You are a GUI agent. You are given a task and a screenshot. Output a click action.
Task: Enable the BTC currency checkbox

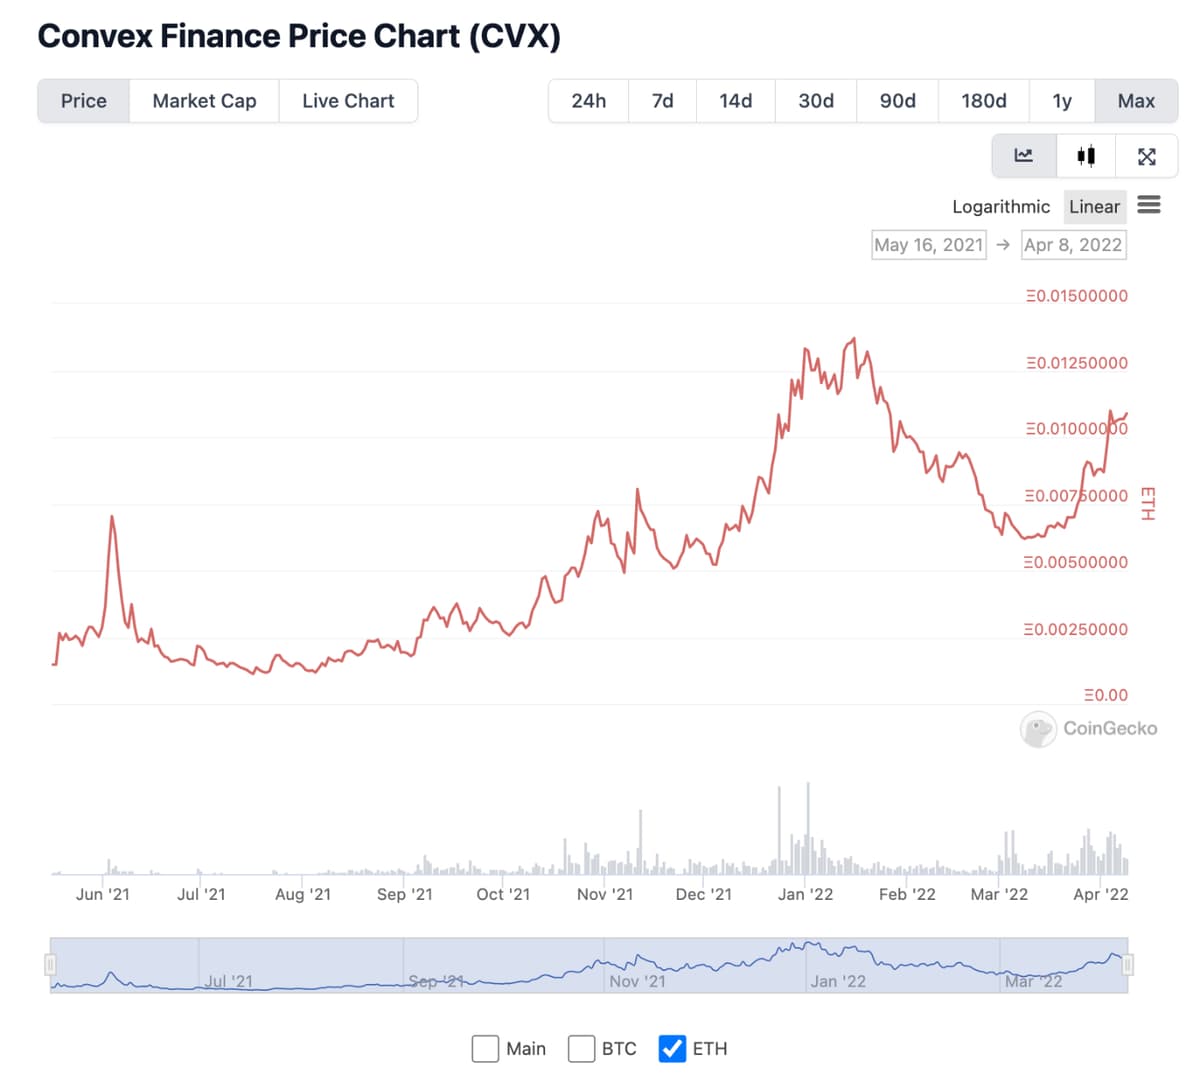point(581,1048)
